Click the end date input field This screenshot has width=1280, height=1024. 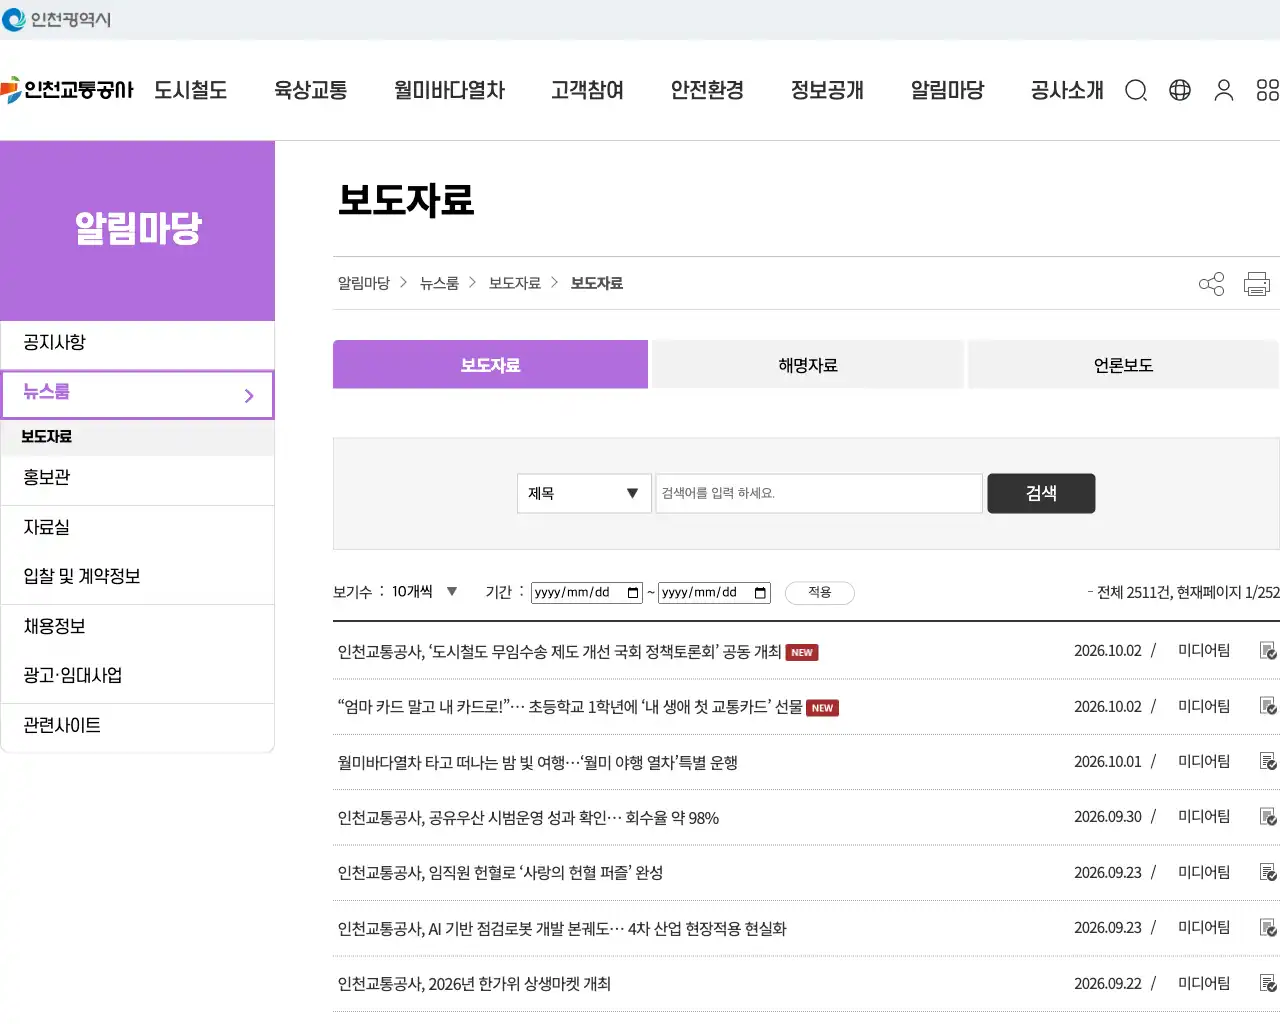pyautogui.click(x=714, y=593)
